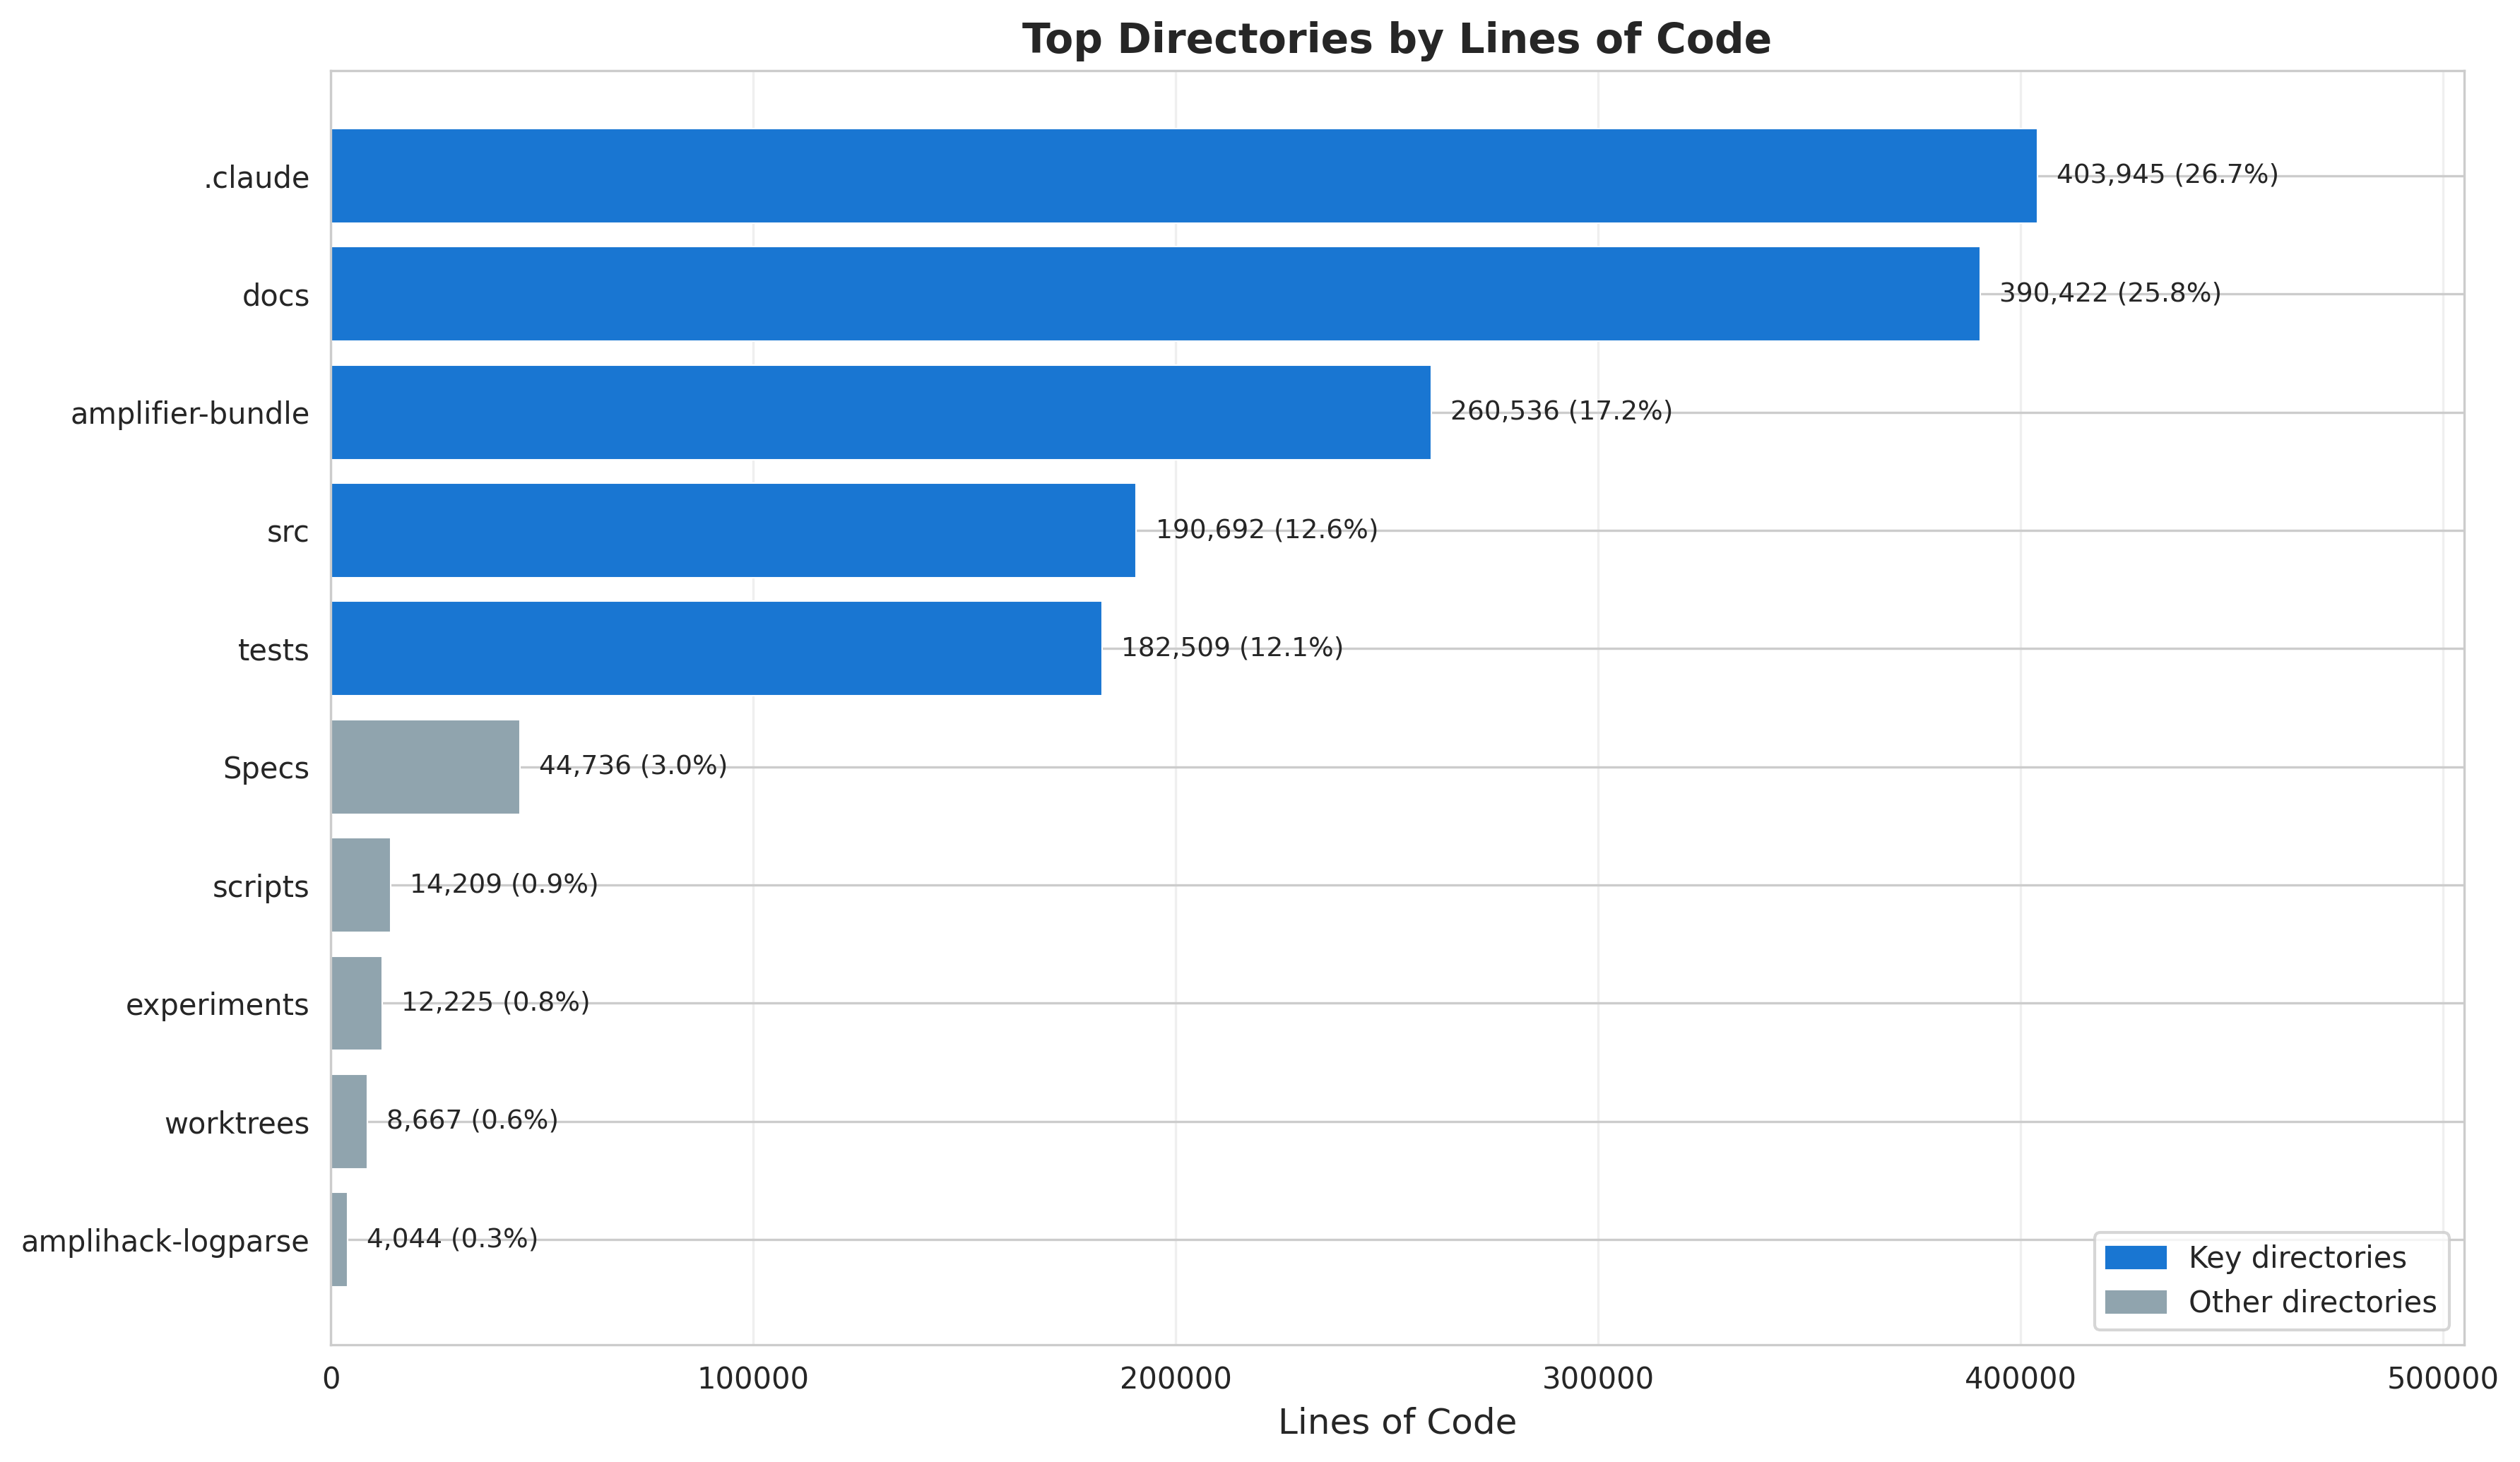The width and height of the screenshot is (2520, 1462).
Task: Click the chart title text
Action: (x=1396, y=40)
